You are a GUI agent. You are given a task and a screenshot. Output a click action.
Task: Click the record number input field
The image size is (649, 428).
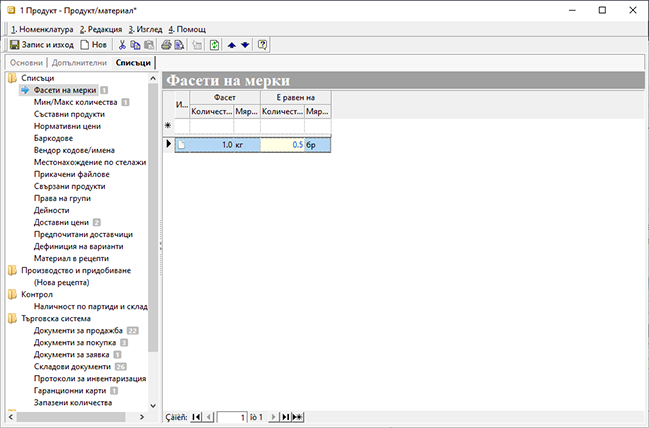[232, 417]
